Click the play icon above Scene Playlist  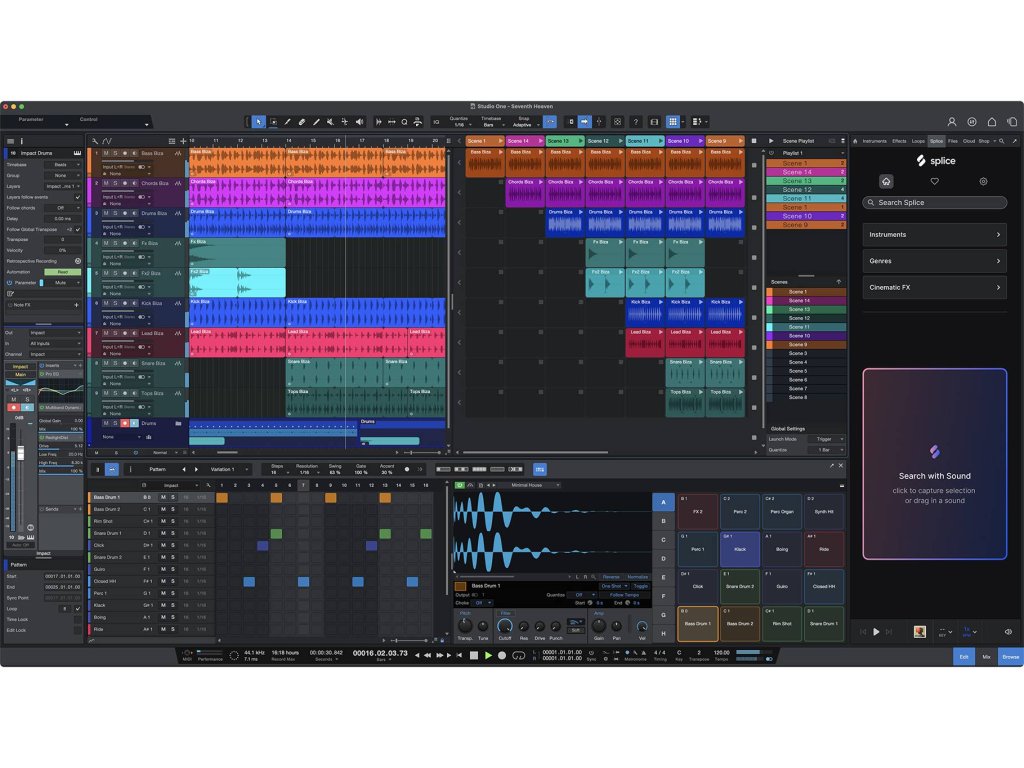click(x=771, y=141)
